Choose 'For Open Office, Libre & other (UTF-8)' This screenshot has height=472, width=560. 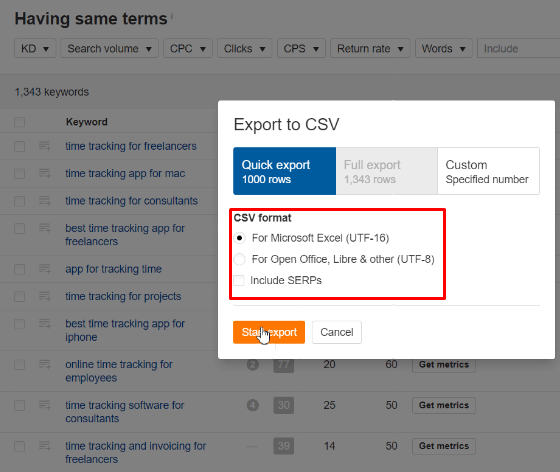[x=239, y=259]
